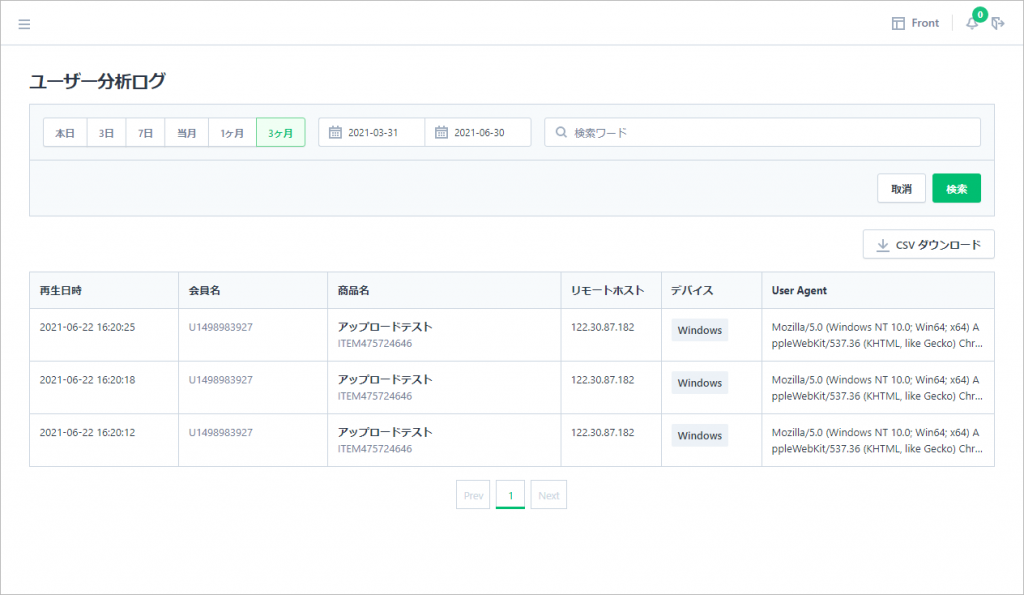This screenshot has height=595, width=1024.
Task: Select the 本日 period filter
Action: click(x=65, y=133)
